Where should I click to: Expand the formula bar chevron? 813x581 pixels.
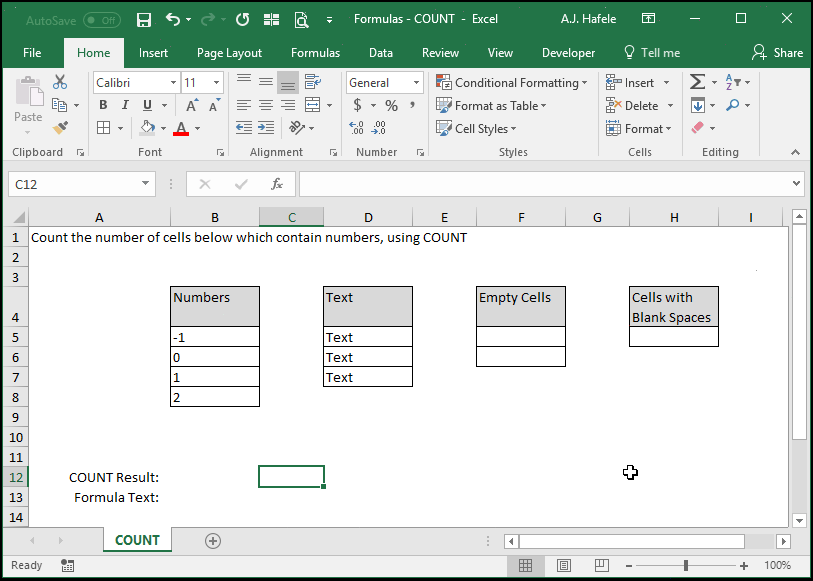pos(796,183)
